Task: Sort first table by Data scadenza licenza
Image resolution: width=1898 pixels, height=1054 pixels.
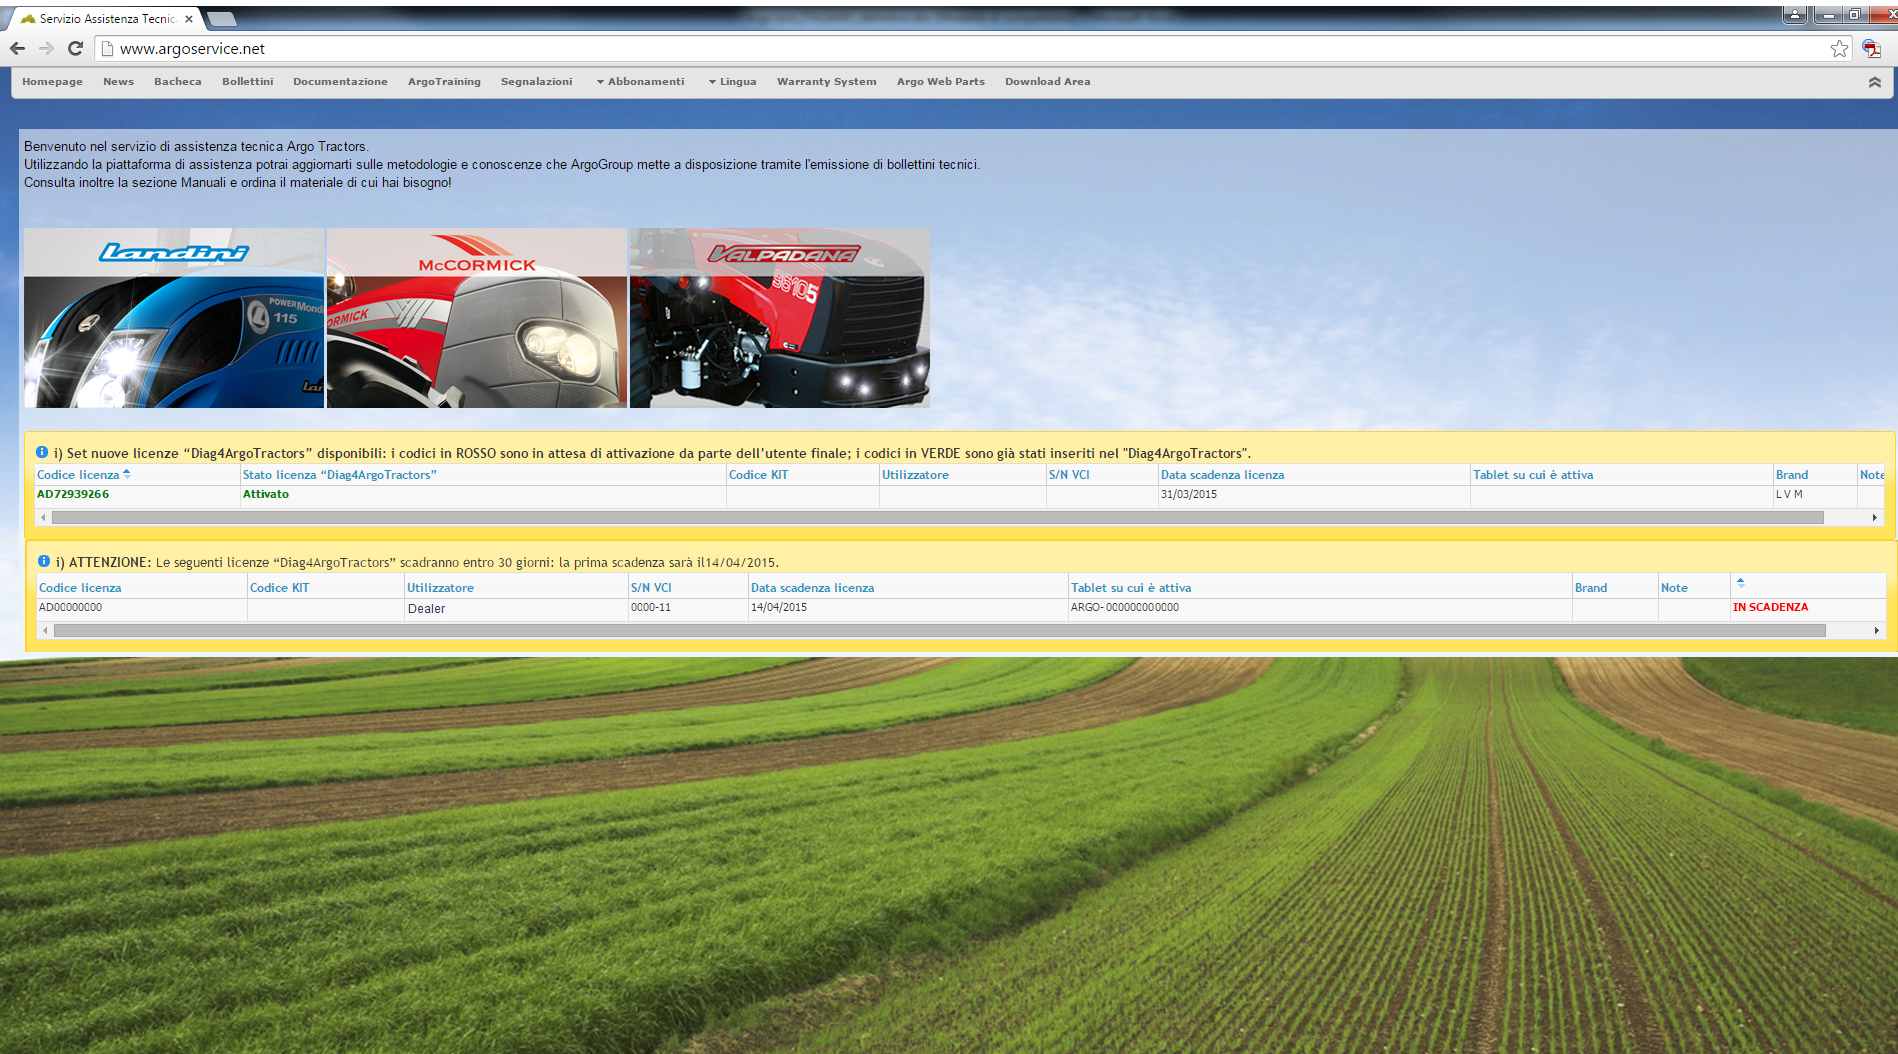Action: (1222, 475)
